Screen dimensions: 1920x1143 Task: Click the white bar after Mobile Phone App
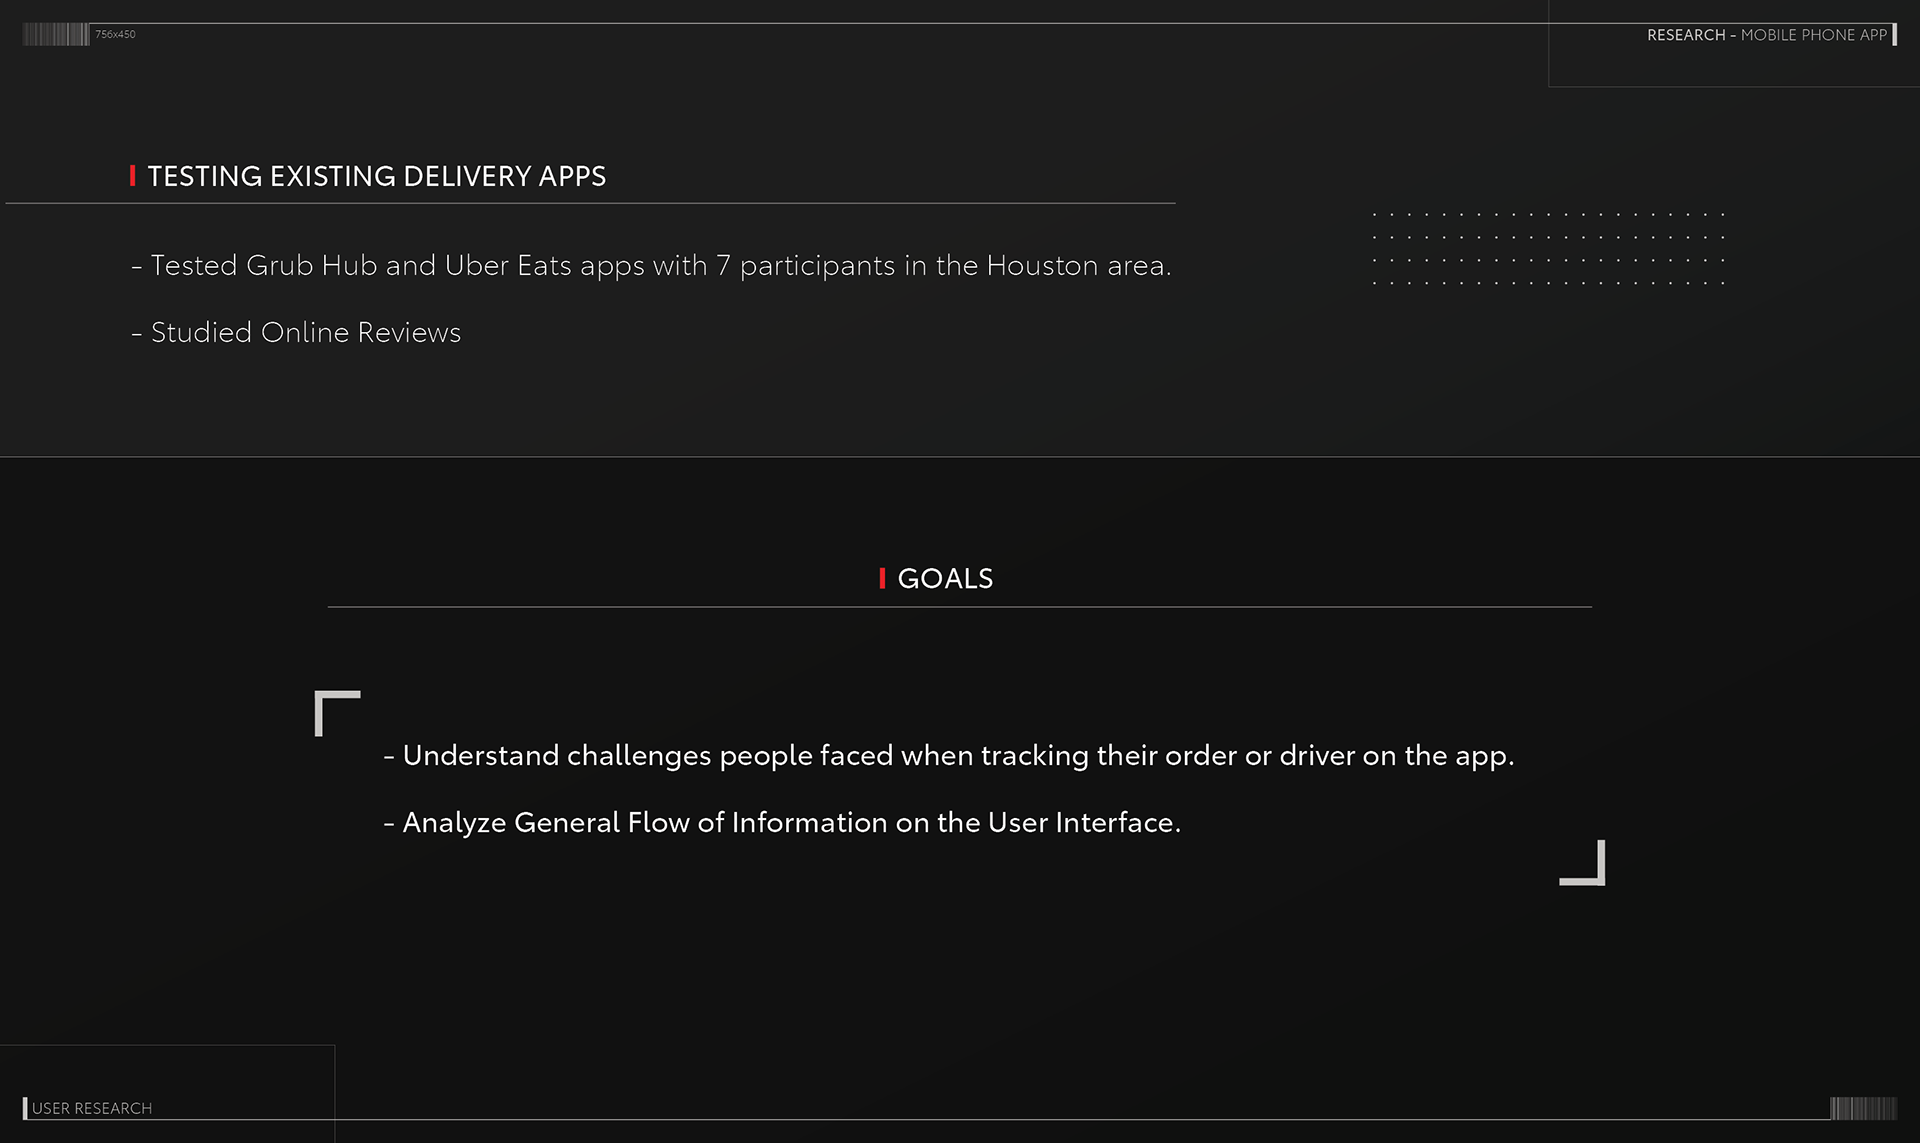pos(1894,35)
